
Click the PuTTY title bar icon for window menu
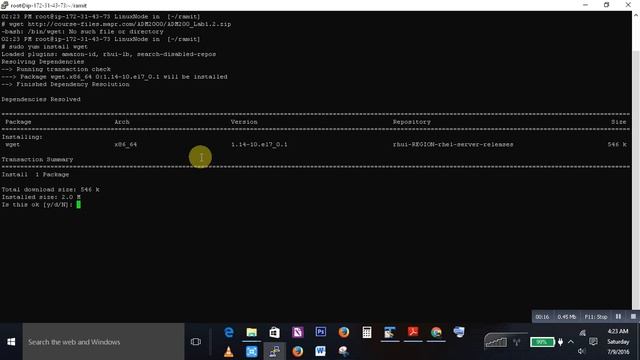pos(4,5)
